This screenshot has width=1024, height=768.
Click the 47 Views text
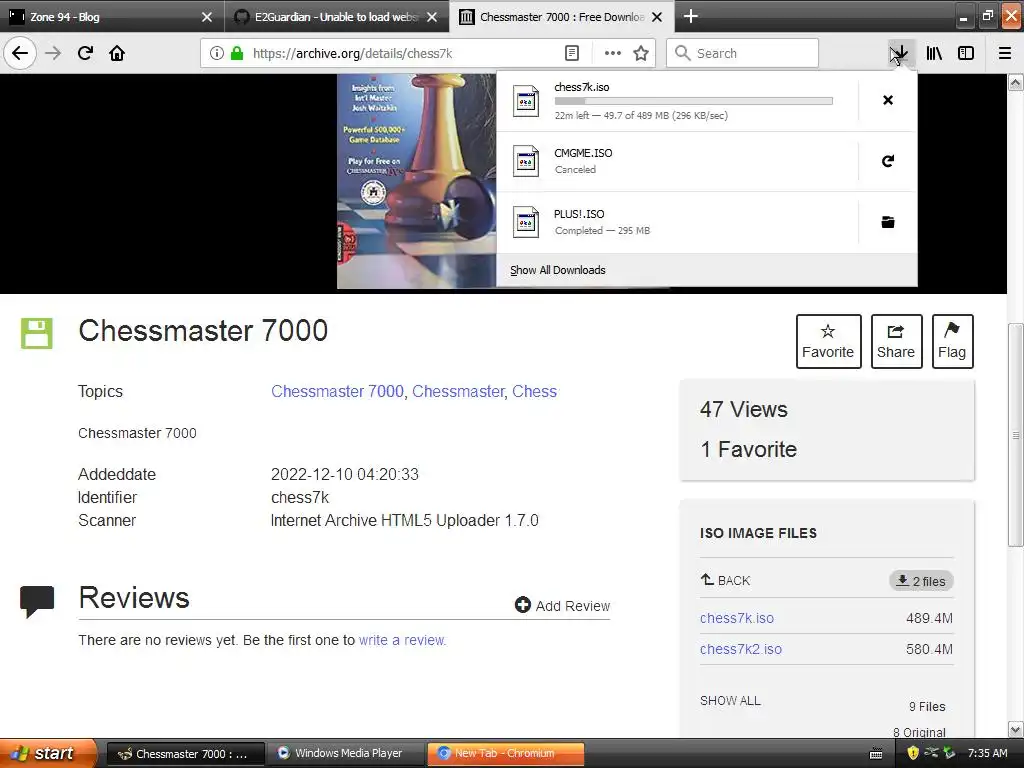[744, 409]
